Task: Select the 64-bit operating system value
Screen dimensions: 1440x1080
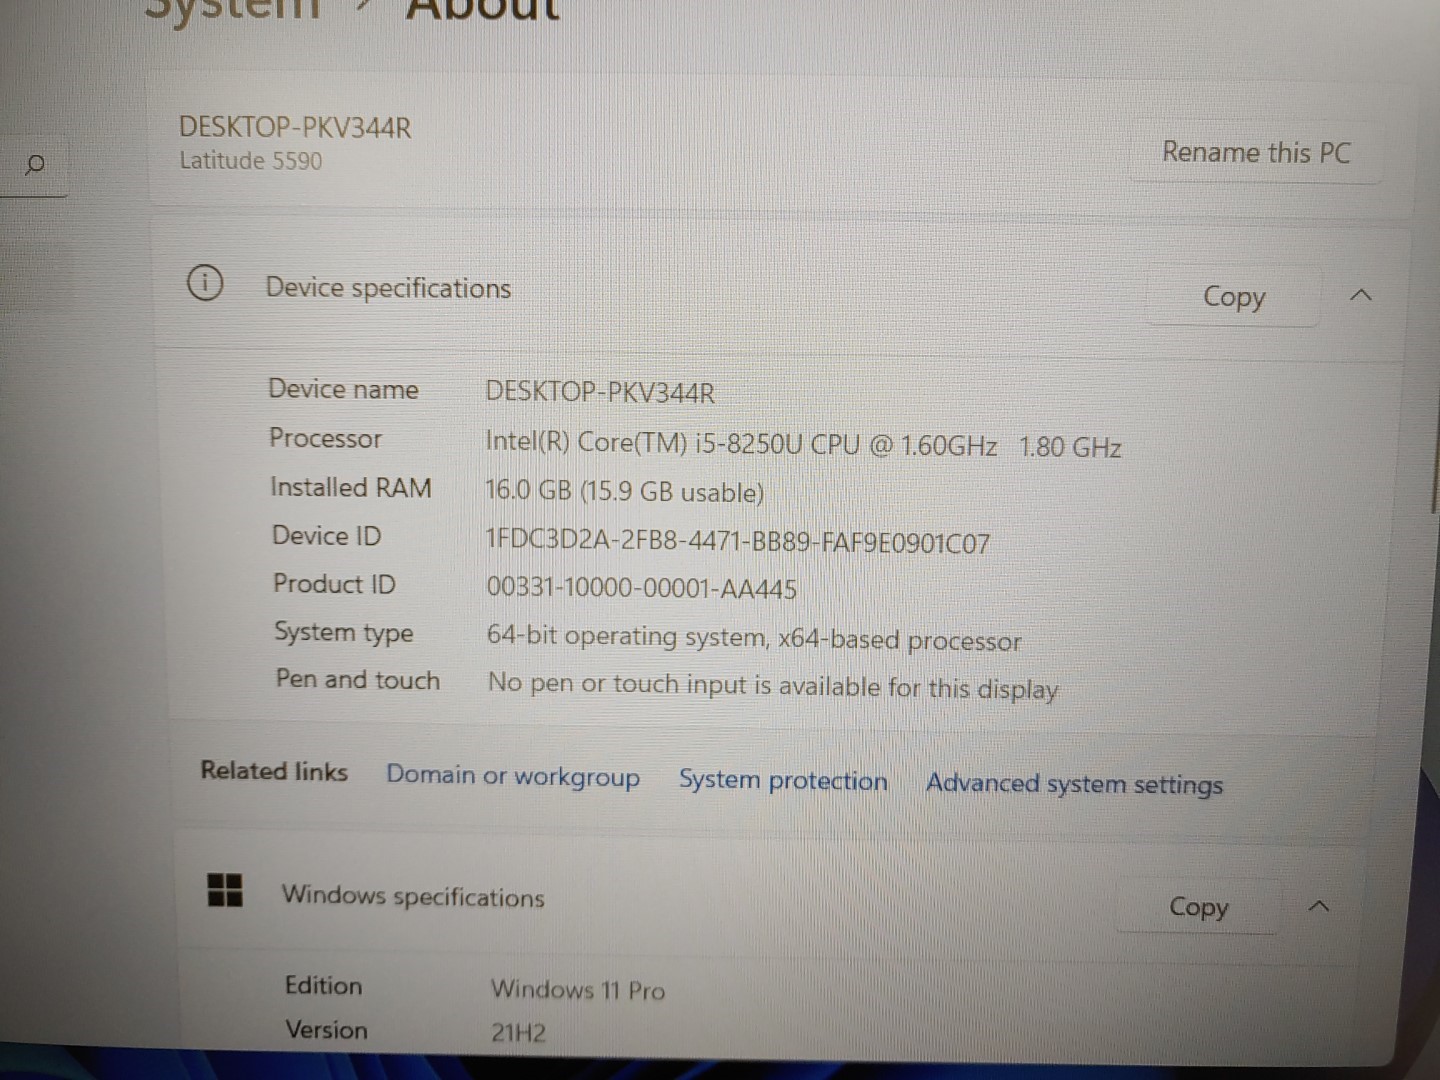Action: point(754,638)
